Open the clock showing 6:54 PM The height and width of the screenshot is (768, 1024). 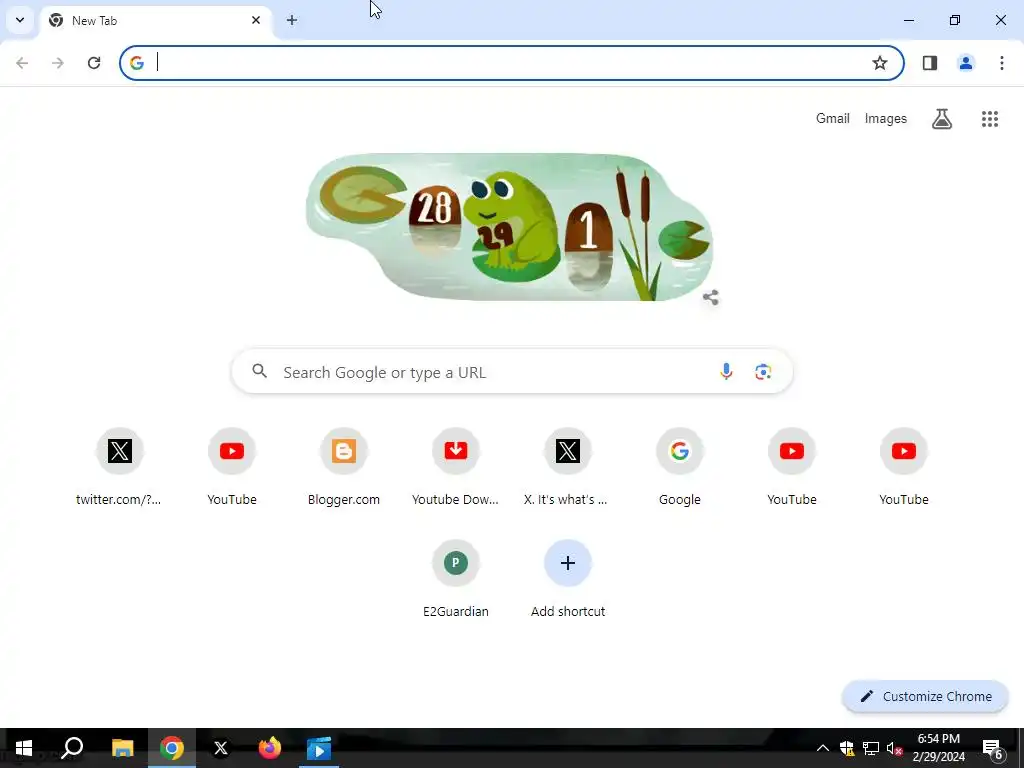click(x=938, y=748)
